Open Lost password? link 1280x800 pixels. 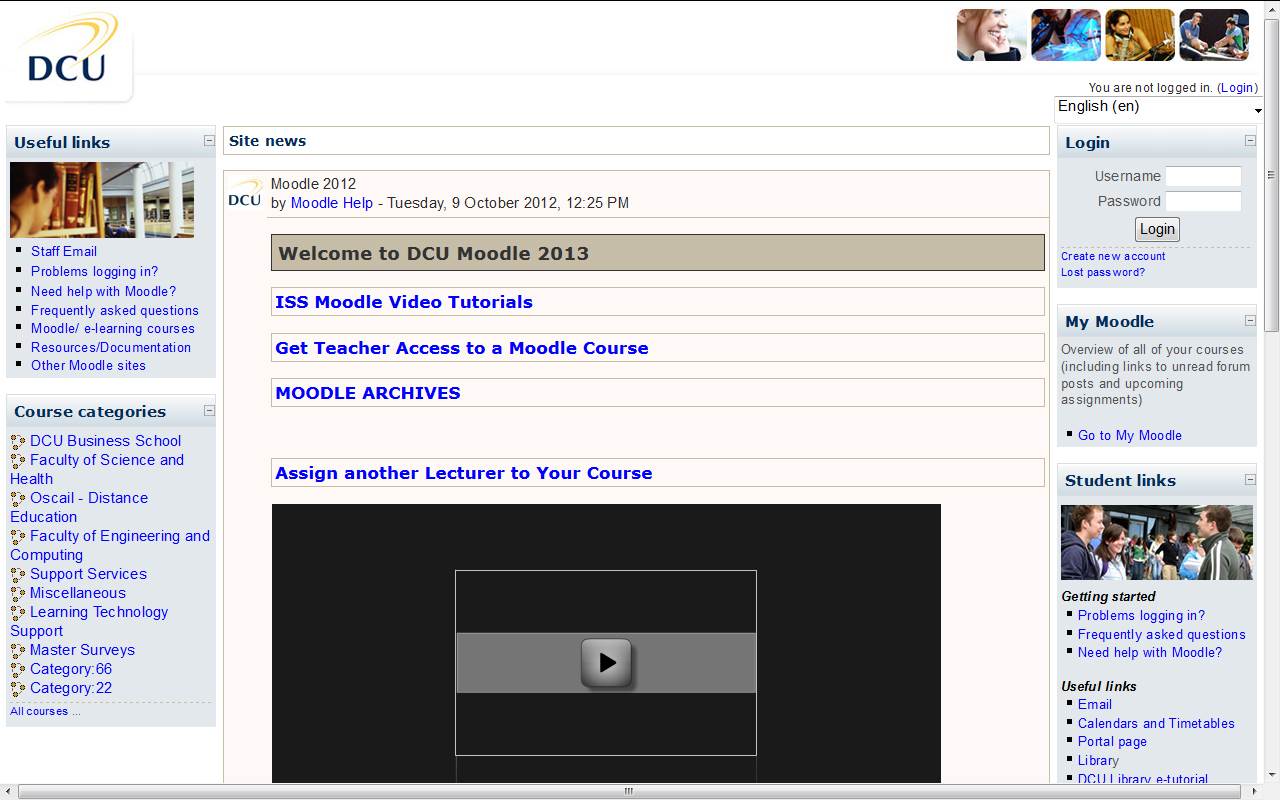tap(1103, 272)
